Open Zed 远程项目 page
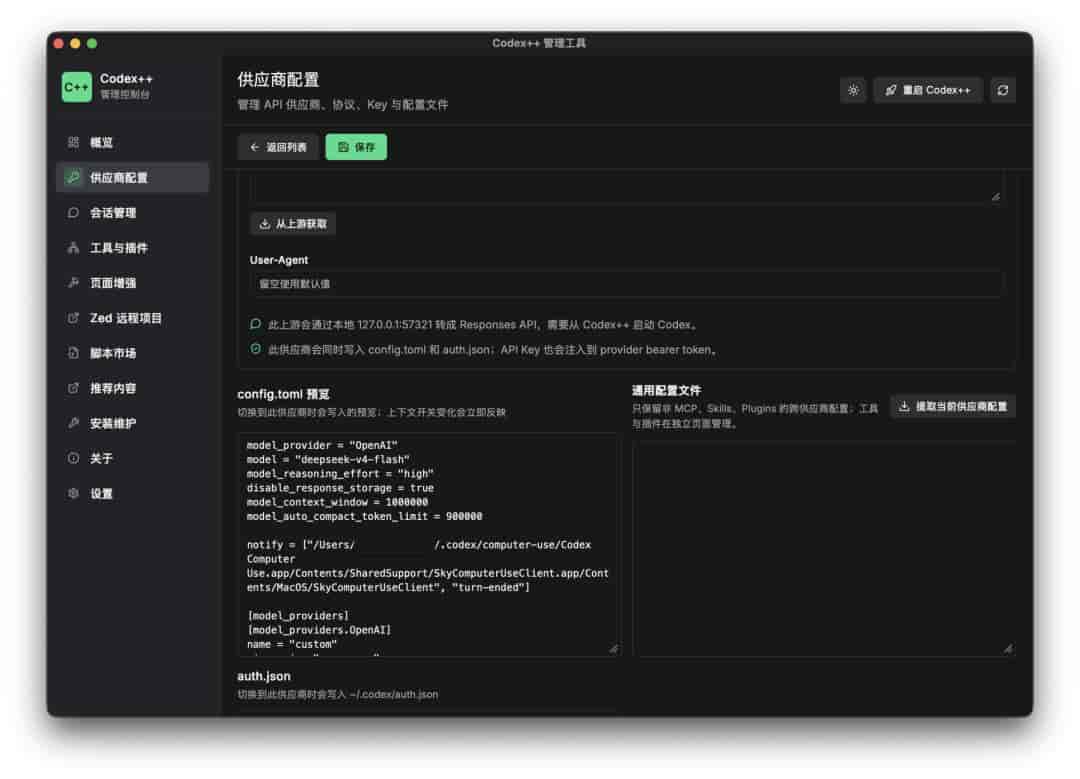 132,318
